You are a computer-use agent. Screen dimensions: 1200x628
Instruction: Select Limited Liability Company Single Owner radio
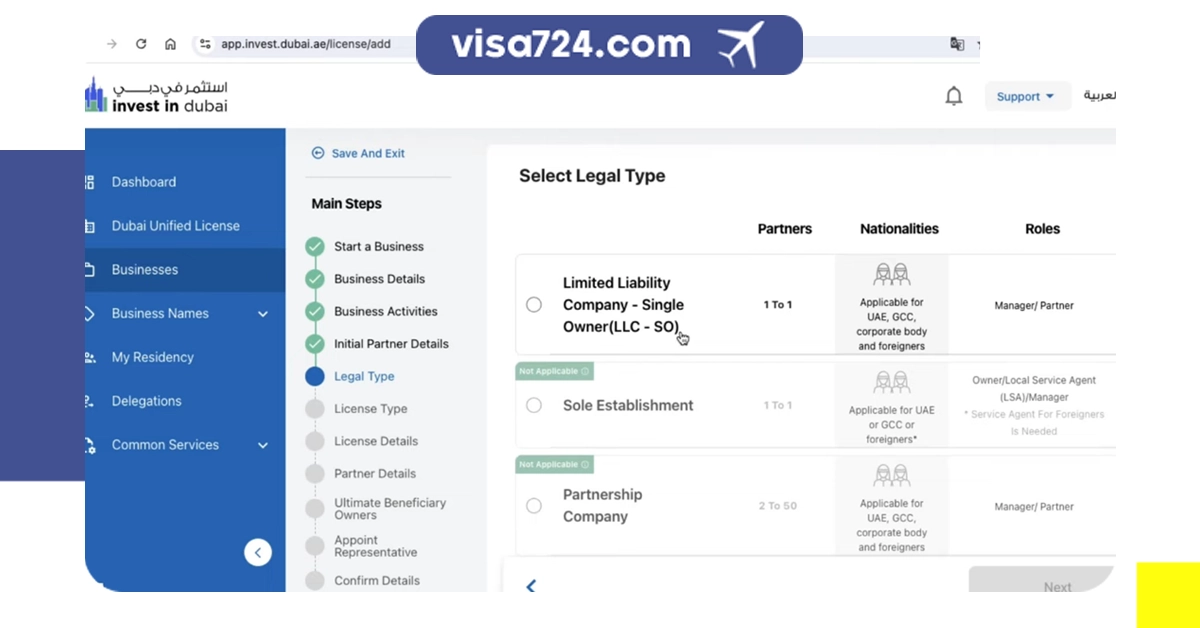[x=534, y=305]
